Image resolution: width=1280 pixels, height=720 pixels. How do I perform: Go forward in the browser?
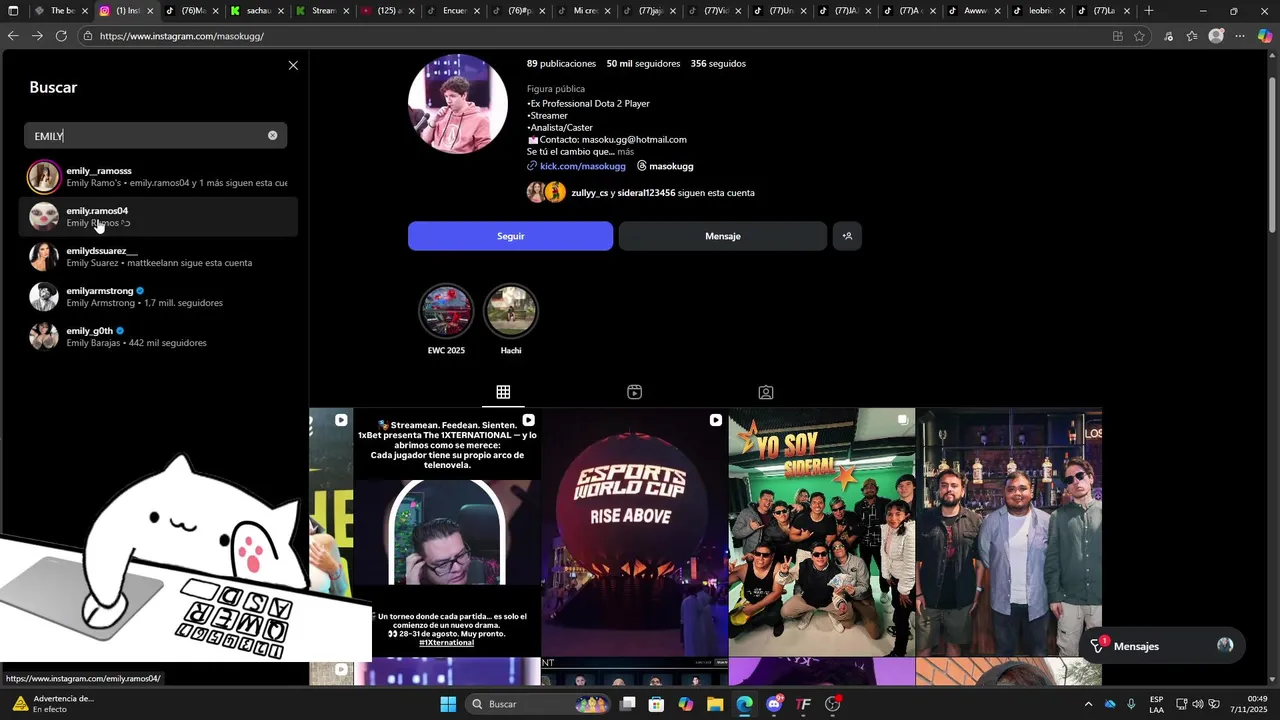[37, 36]
